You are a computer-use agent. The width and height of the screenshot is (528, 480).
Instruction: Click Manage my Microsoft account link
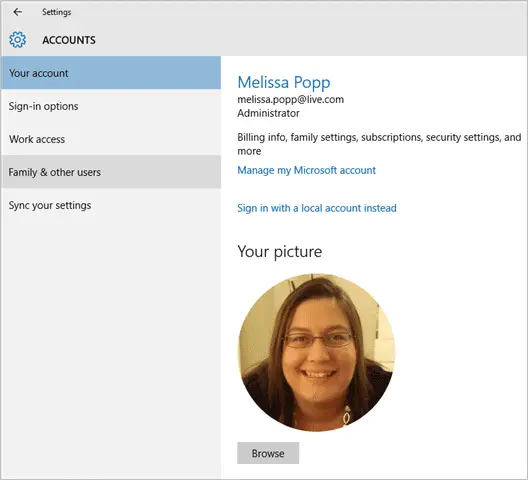306,170
